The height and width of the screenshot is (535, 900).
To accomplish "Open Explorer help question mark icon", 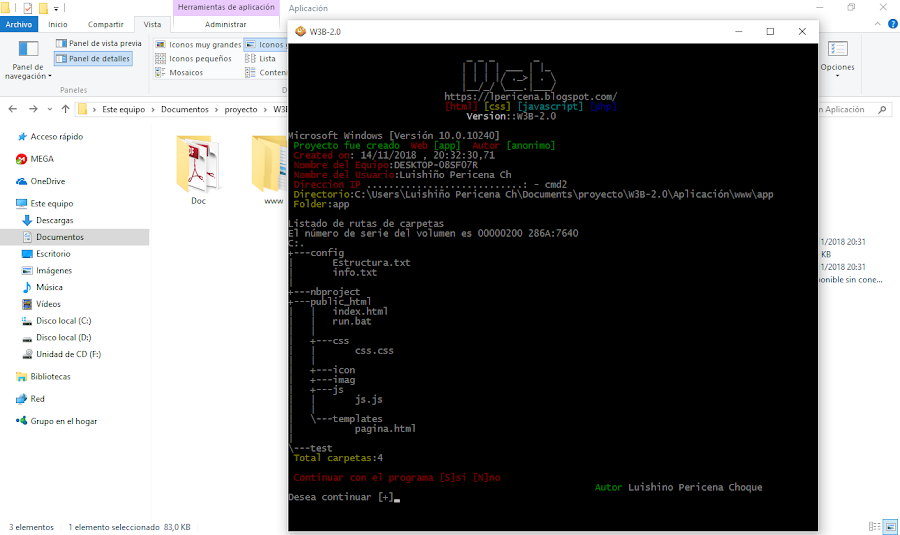I will tap(893, 24).
